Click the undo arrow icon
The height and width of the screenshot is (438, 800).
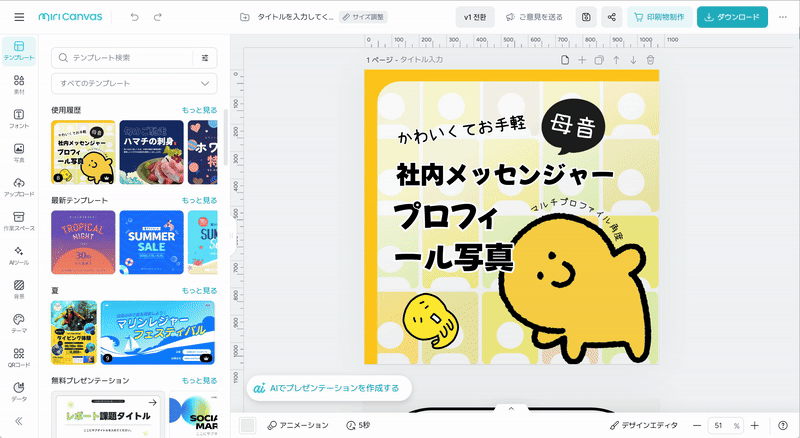133,17
